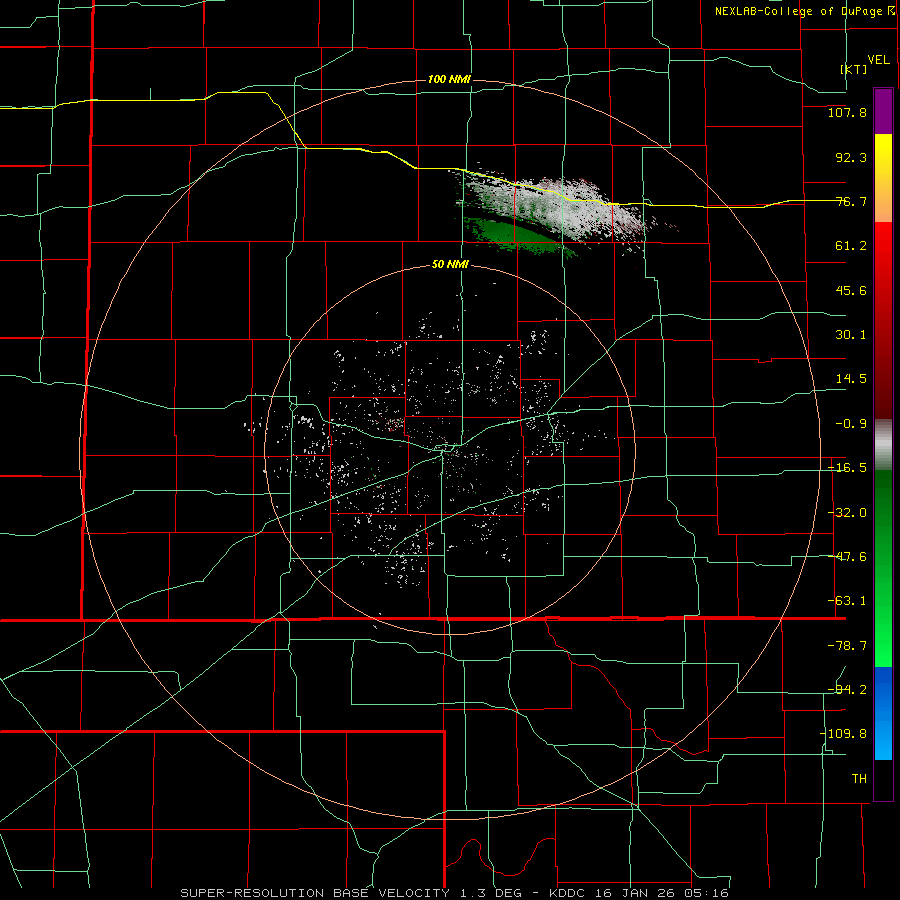Click the gray near-zero segment of color bar
This screenshot has height=900, width=900.
pos(883,445)
